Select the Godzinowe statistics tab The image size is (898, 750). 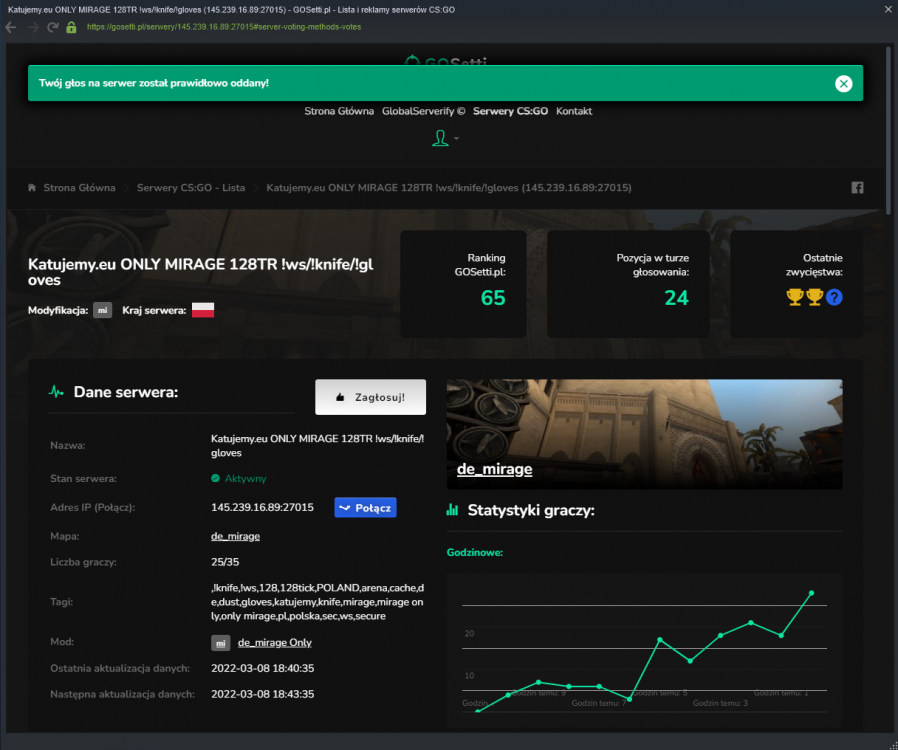point(475,552)
